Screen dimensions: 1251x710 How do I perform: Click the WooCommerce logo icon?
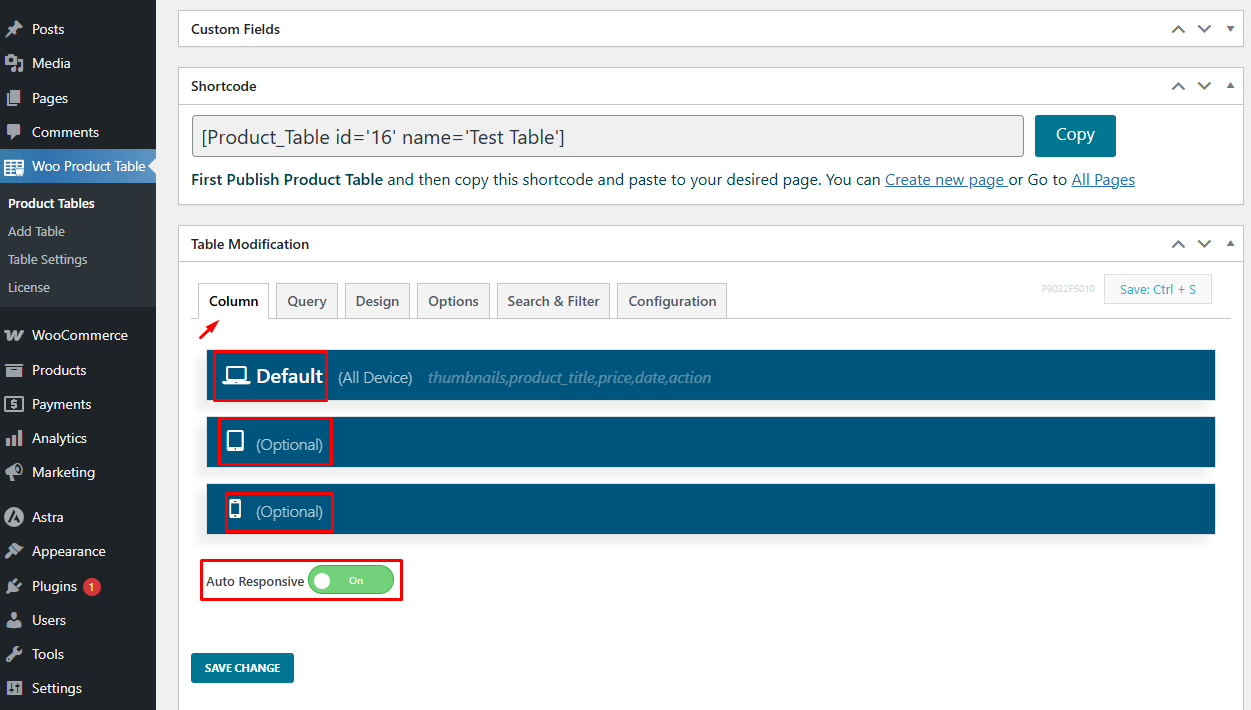tap(14, 335)
